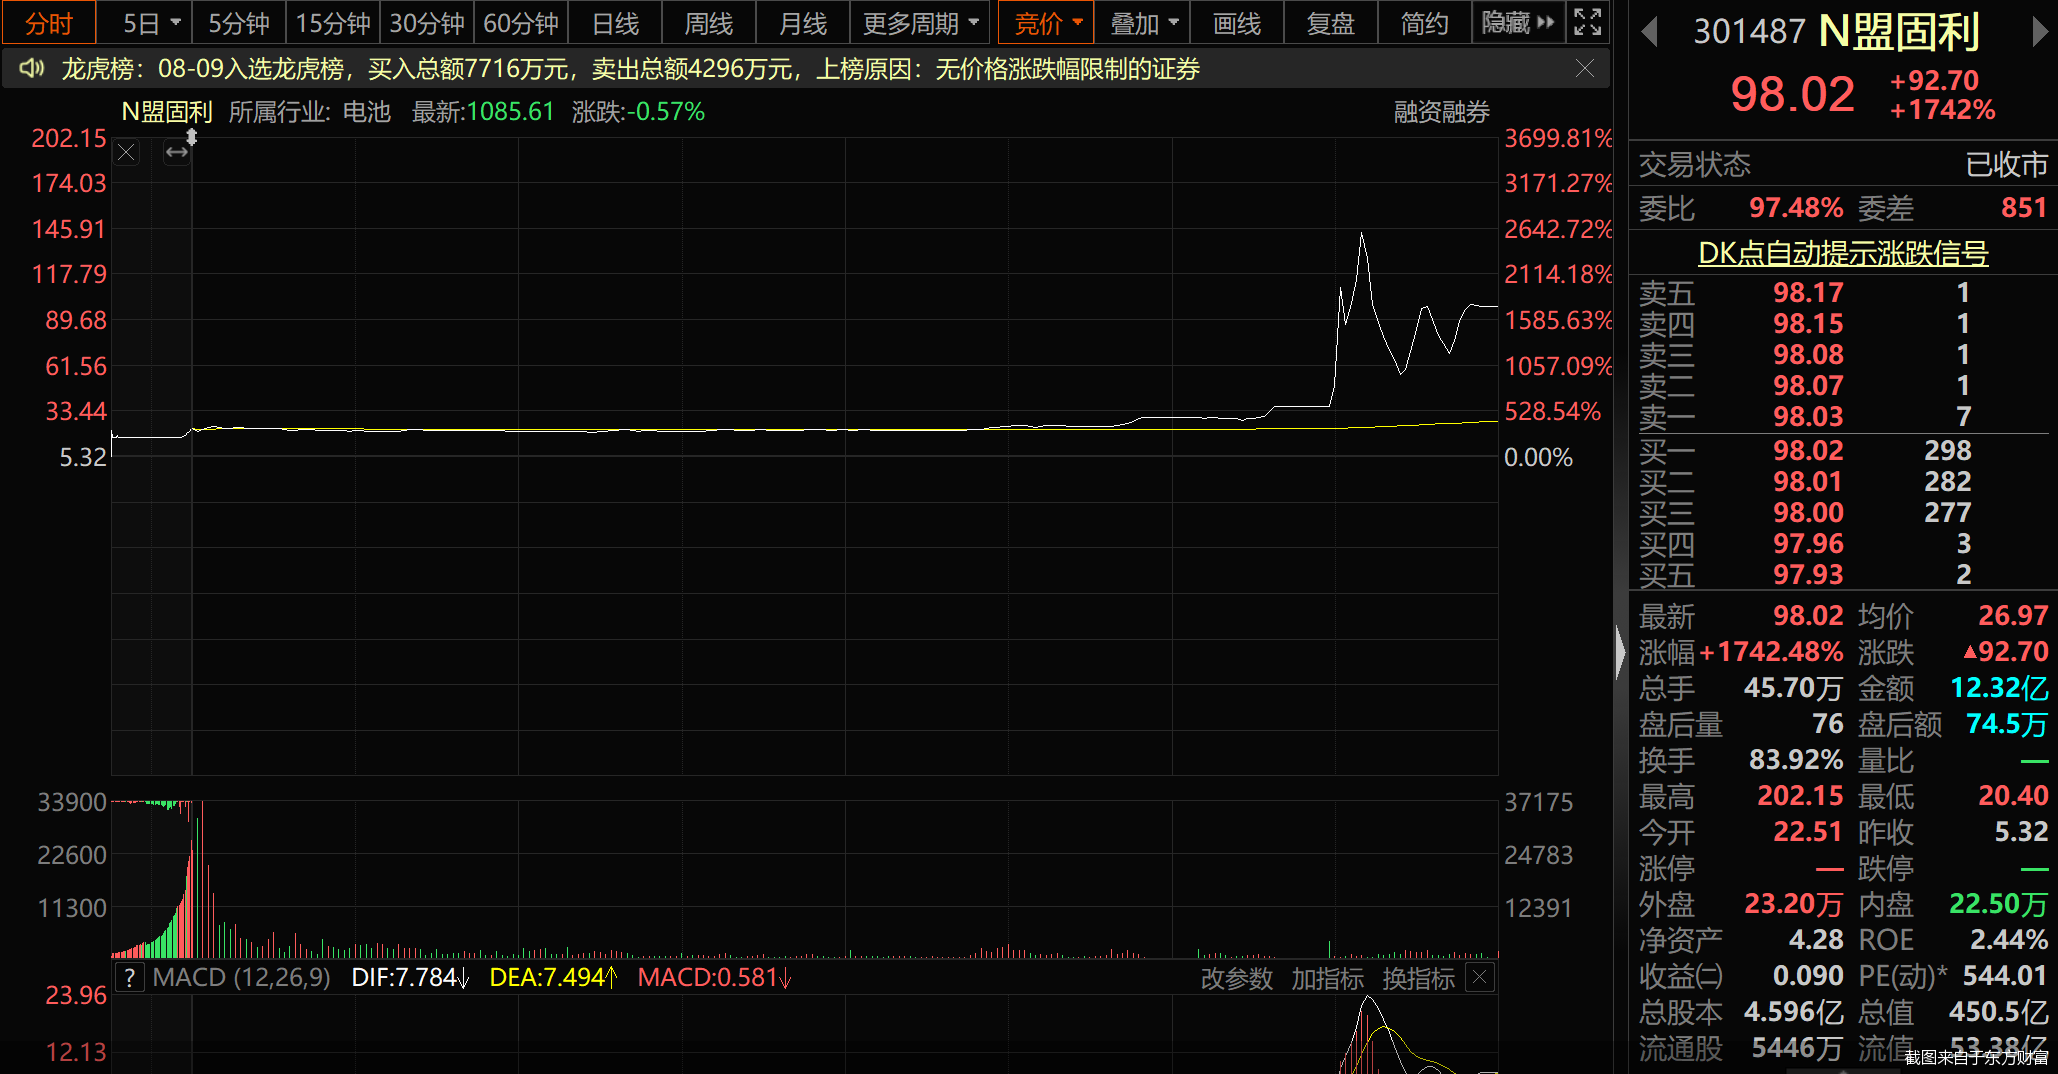Image resolution: width=2058 pixels, height=1074 pixels.
Task: Toggle the 隐藏 hide panel button
Action: [x=1518, y=22]
